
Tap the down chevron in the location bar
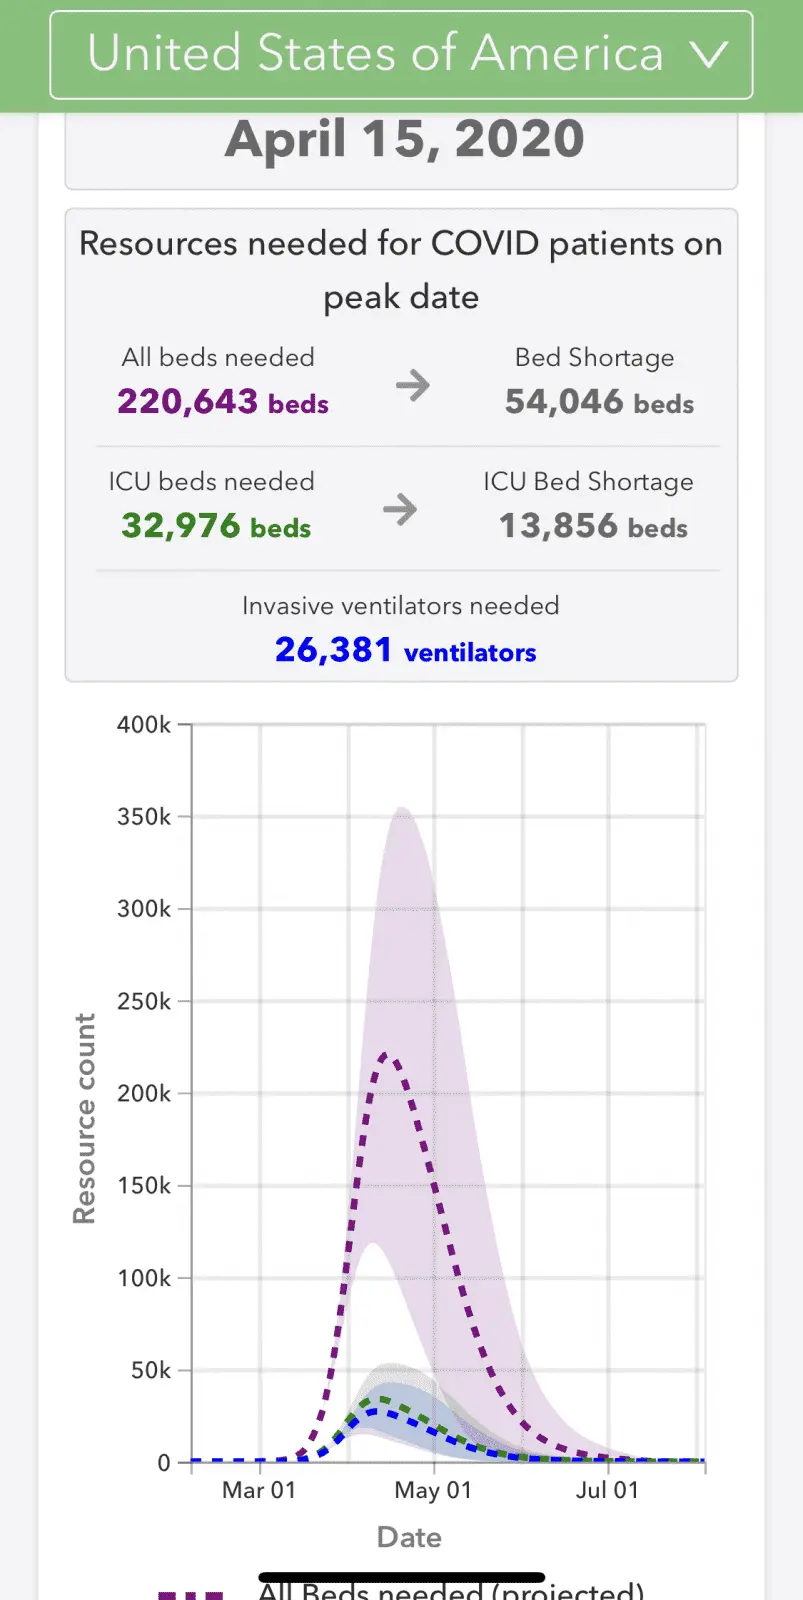709,54
